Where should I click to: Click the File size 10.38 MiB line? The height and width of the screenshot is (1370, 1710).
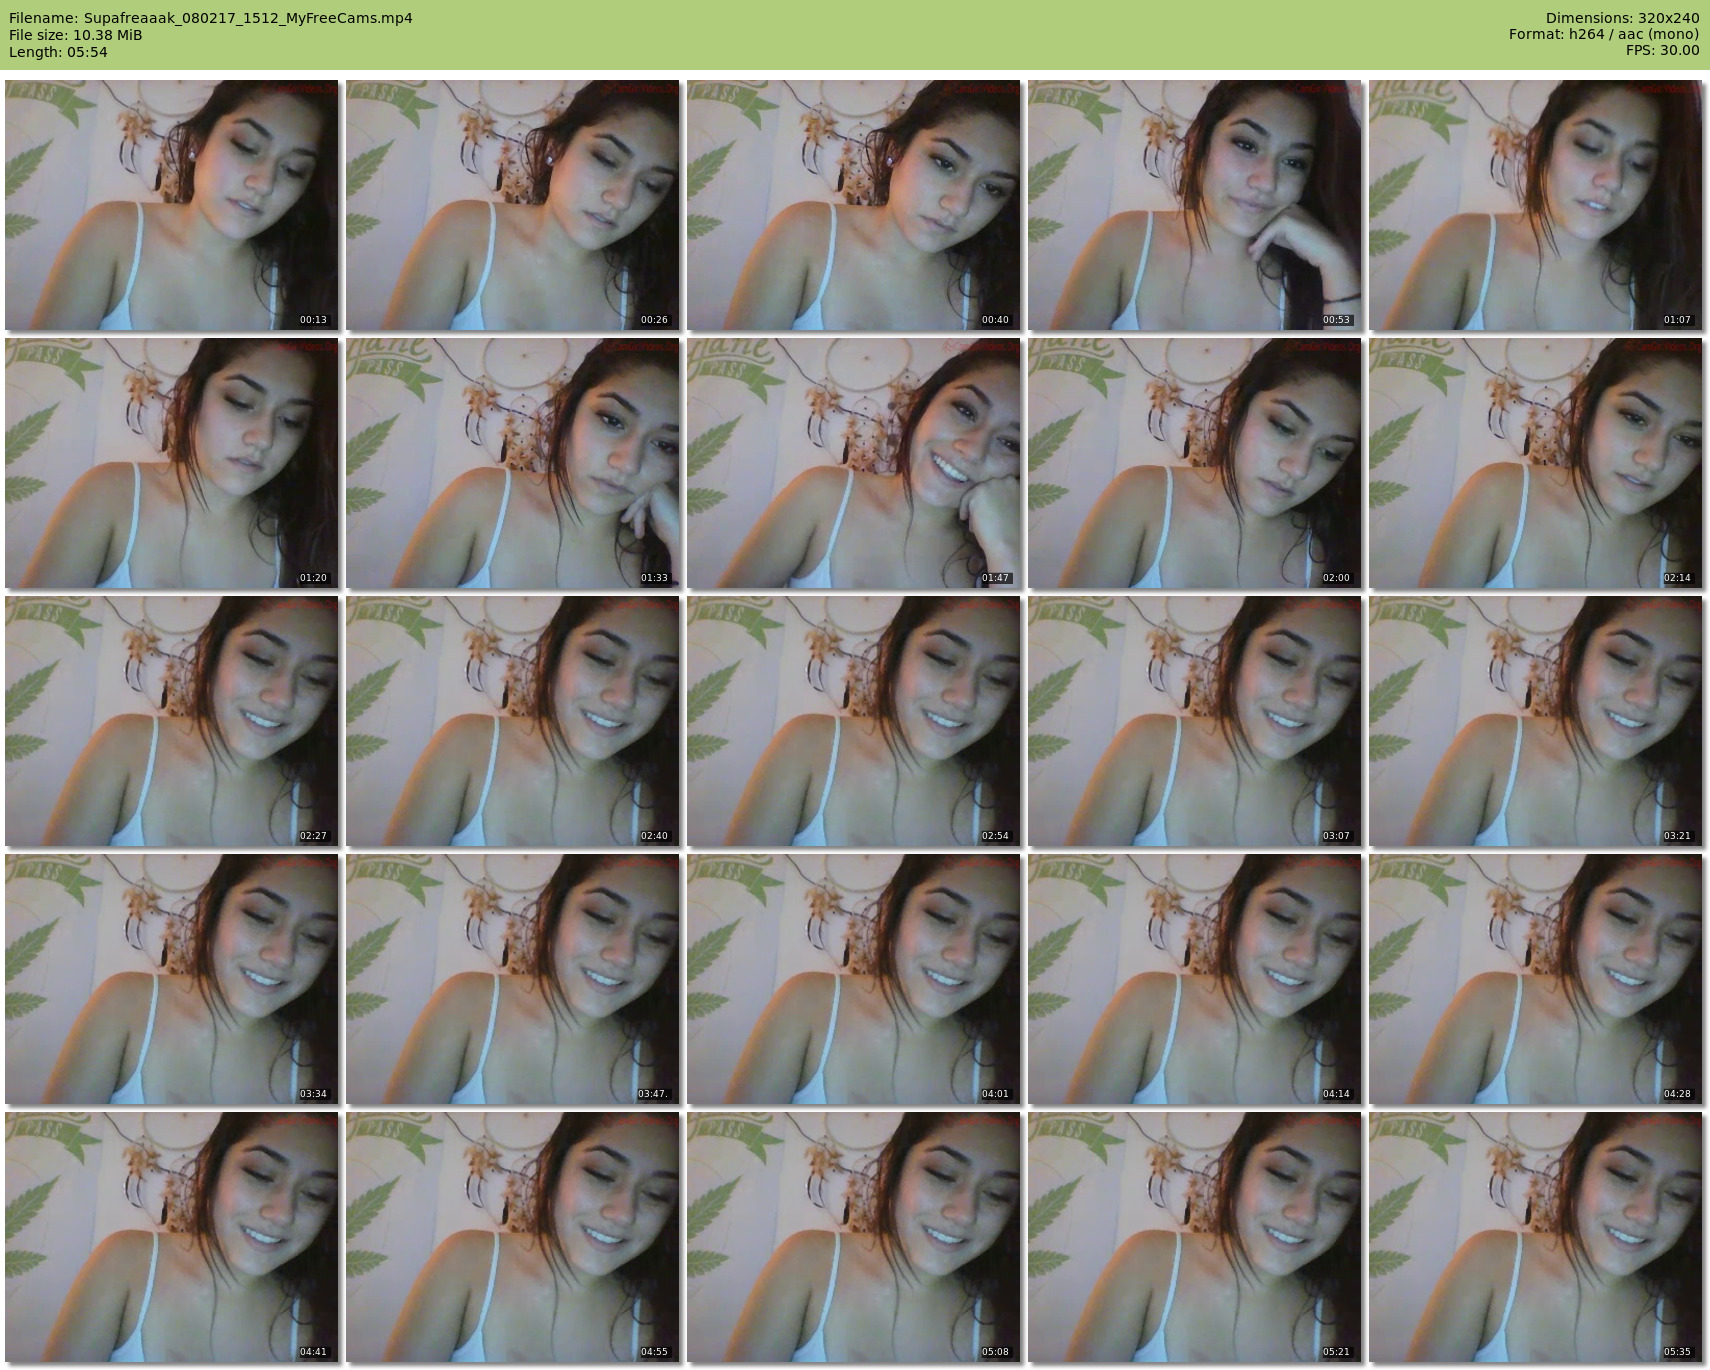[76, 35]
